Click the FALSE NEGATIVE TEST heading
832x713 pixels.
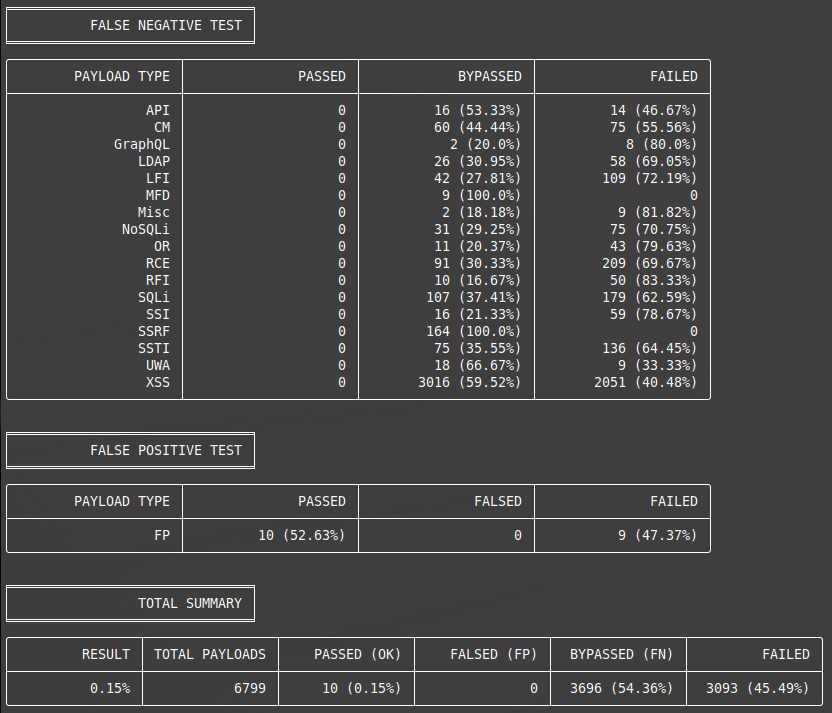click(x=166, y=25)
